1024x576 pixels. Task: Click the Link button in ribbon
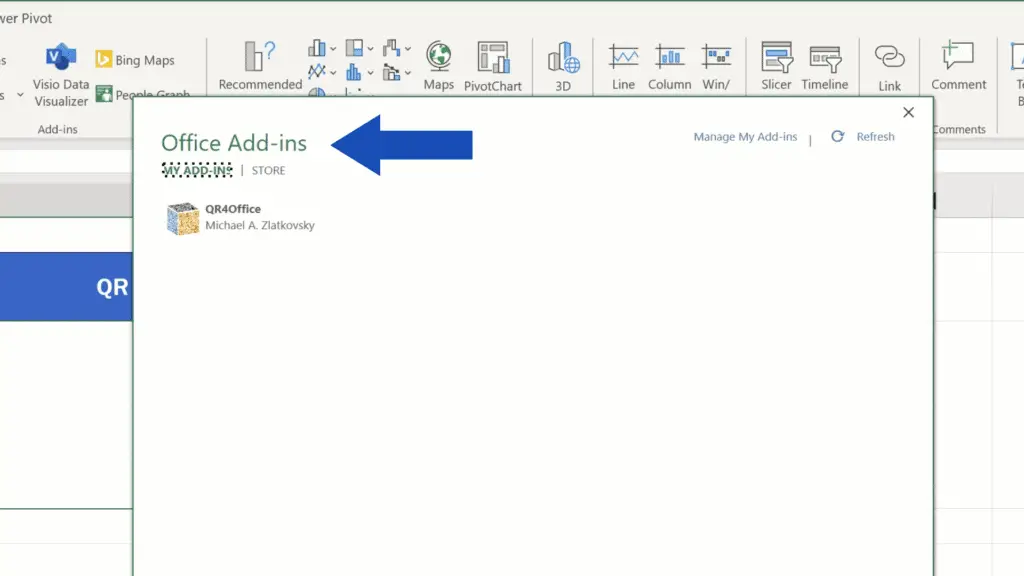889,66
